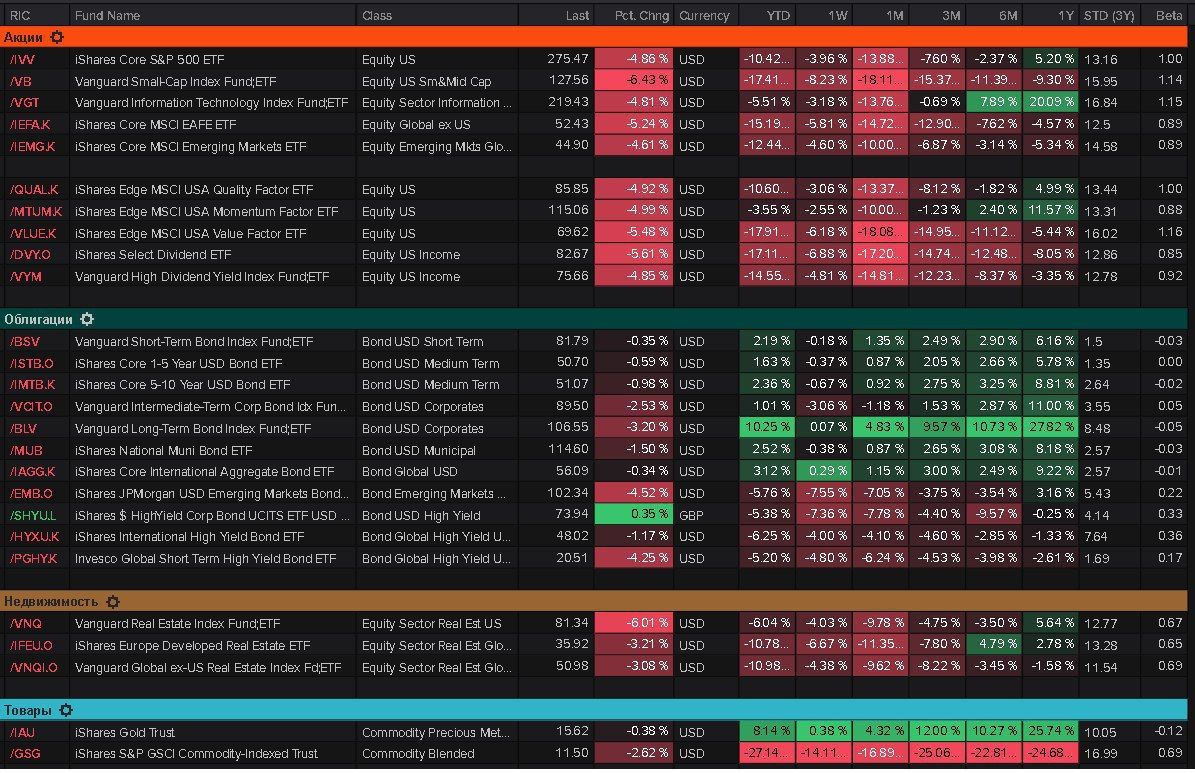The height and width of the screenshot is (773, 1195).
Task: Open the /VNQ ticker link
Action: pos(25,624)
